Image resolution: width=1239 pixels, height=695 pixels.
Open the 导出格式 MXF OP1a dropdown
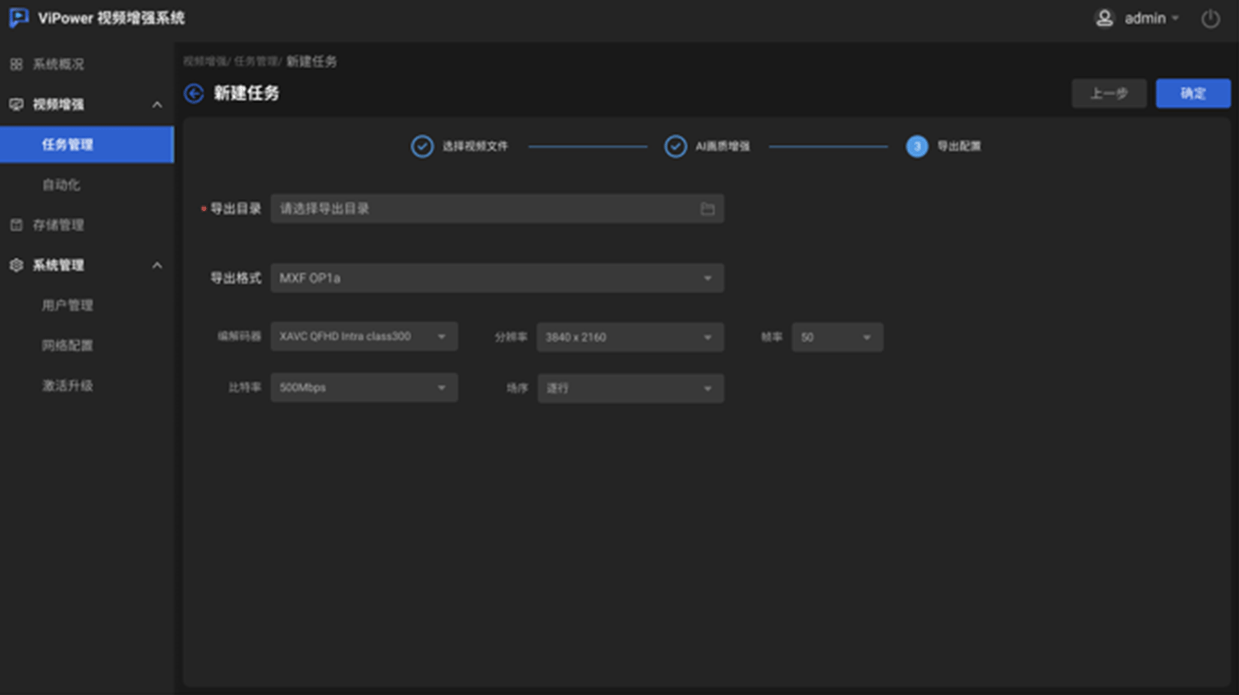(497, 278)
